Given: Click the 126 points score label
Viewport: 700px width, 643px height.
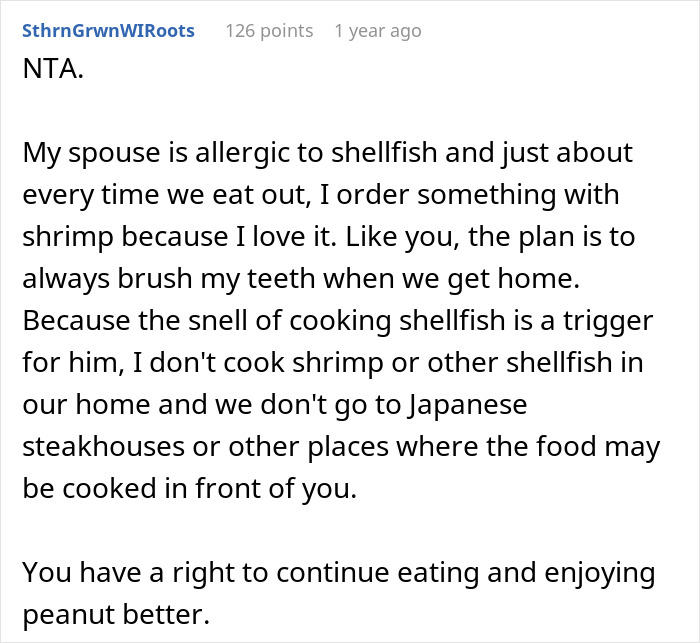Looking at the screenshot, I should [x=269, y=31].
